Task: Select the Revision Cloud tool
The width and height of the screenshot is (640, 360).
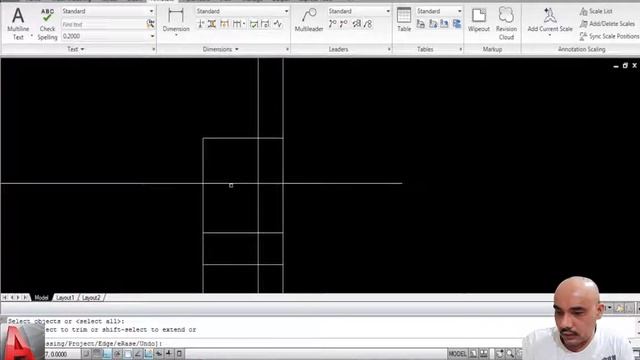Action: (x=506, y=24)
